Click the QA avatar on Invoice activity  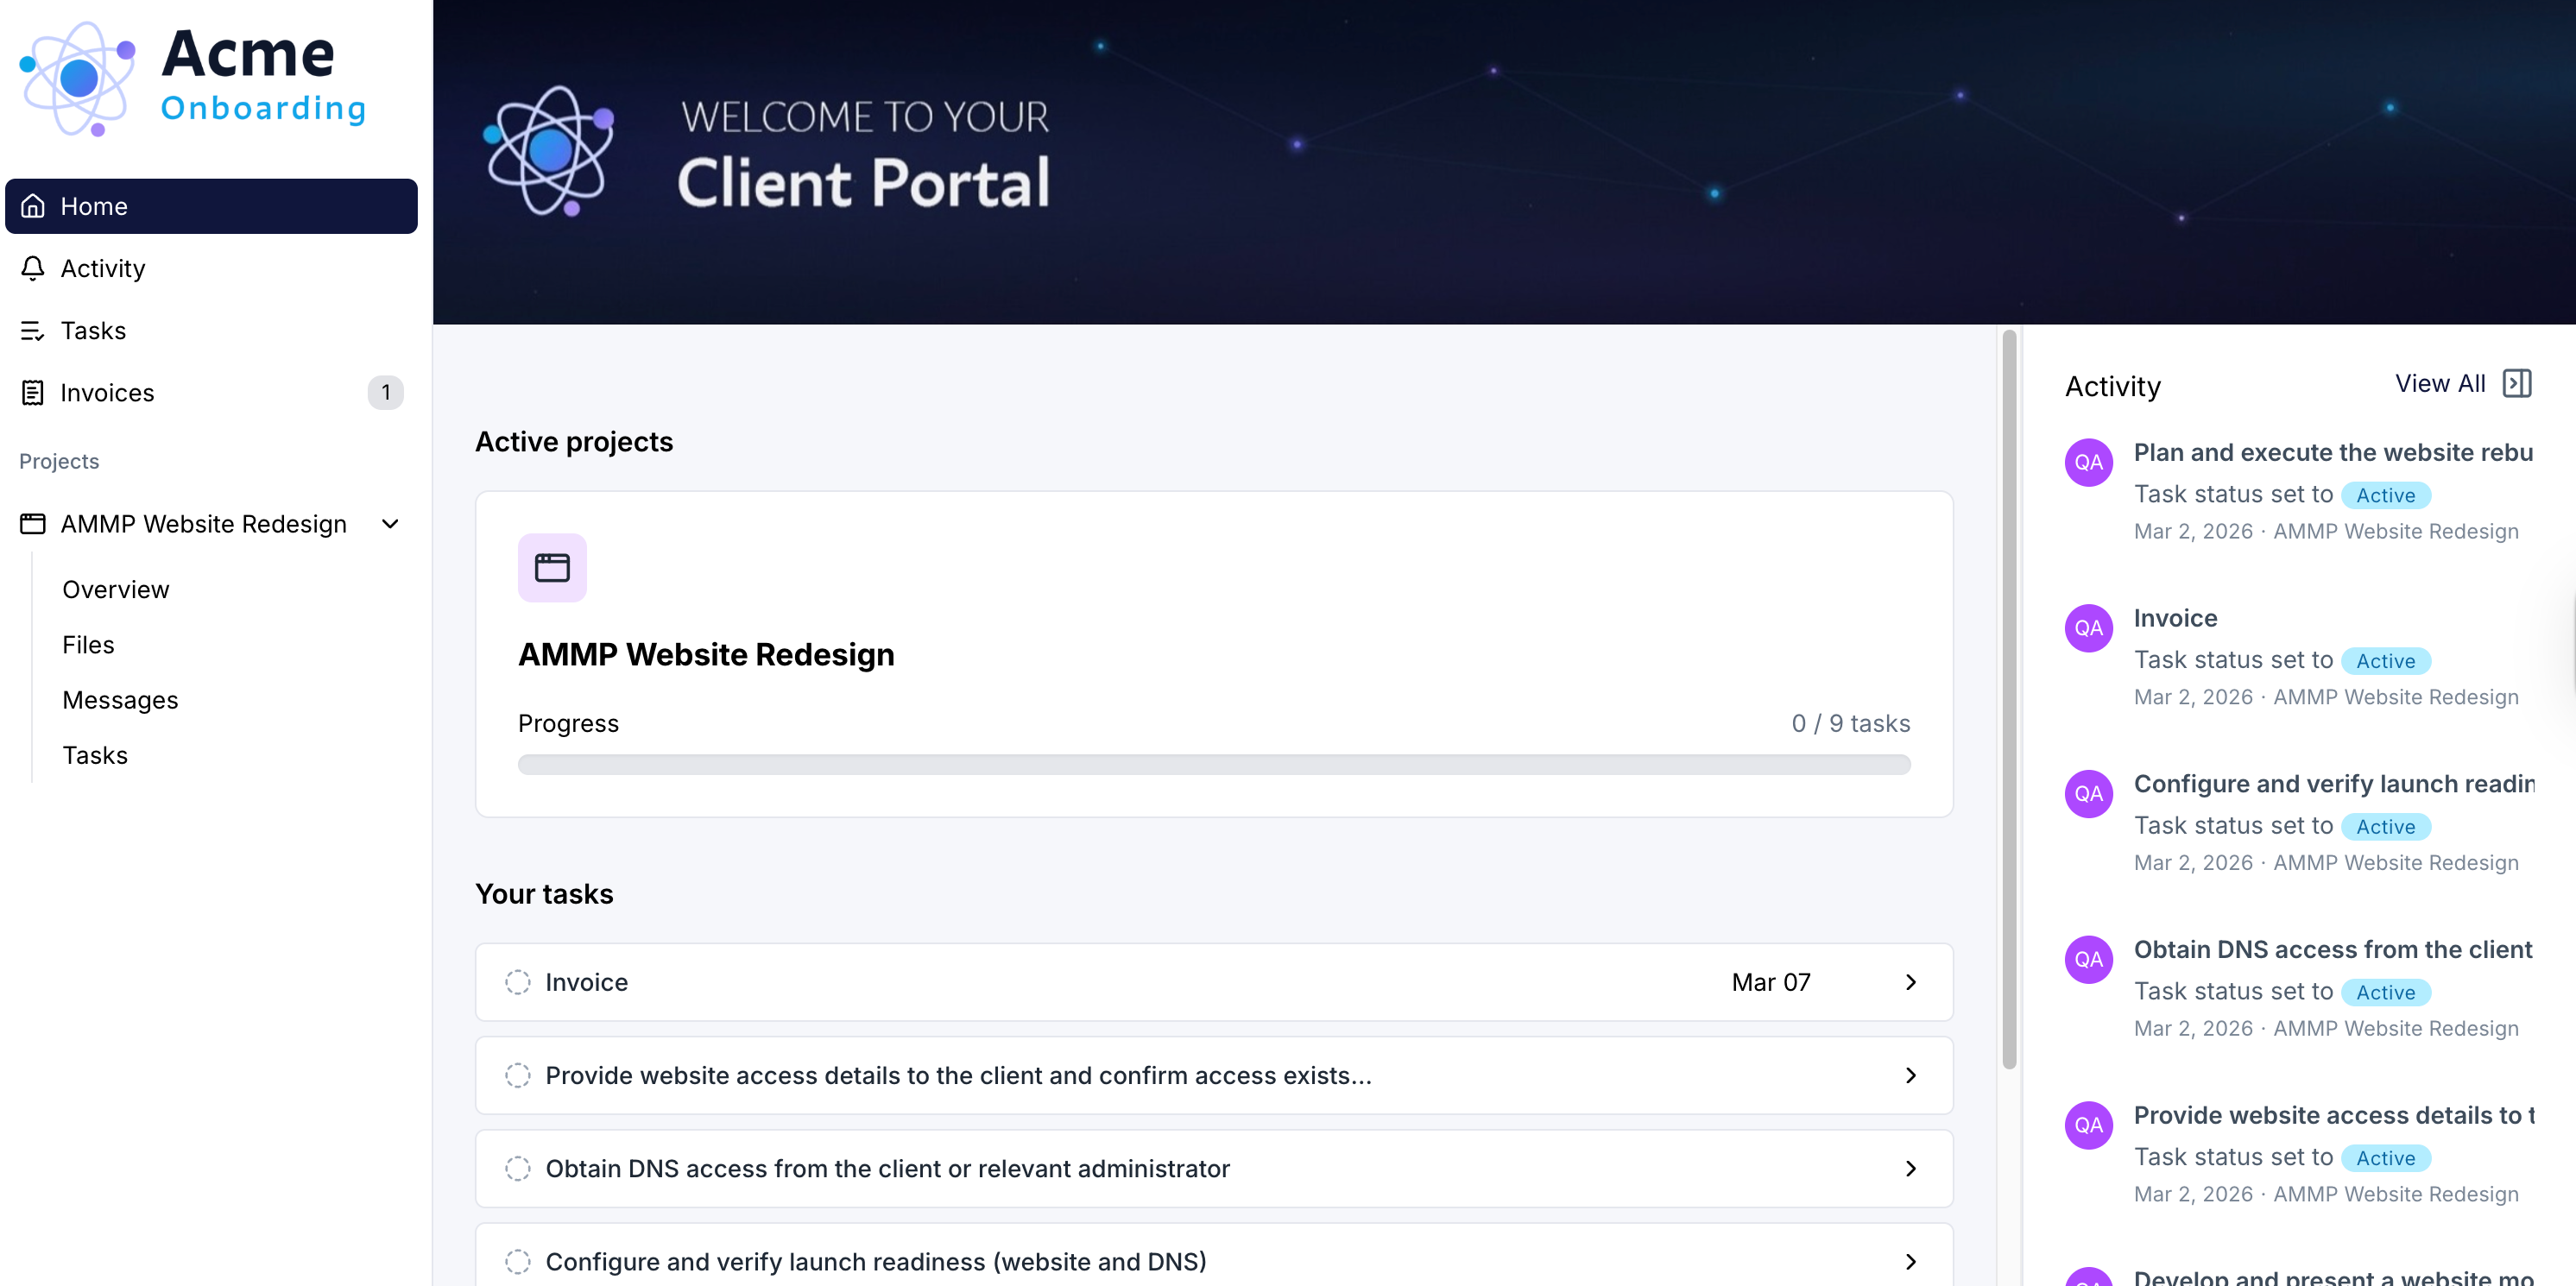coord(2088,628)
